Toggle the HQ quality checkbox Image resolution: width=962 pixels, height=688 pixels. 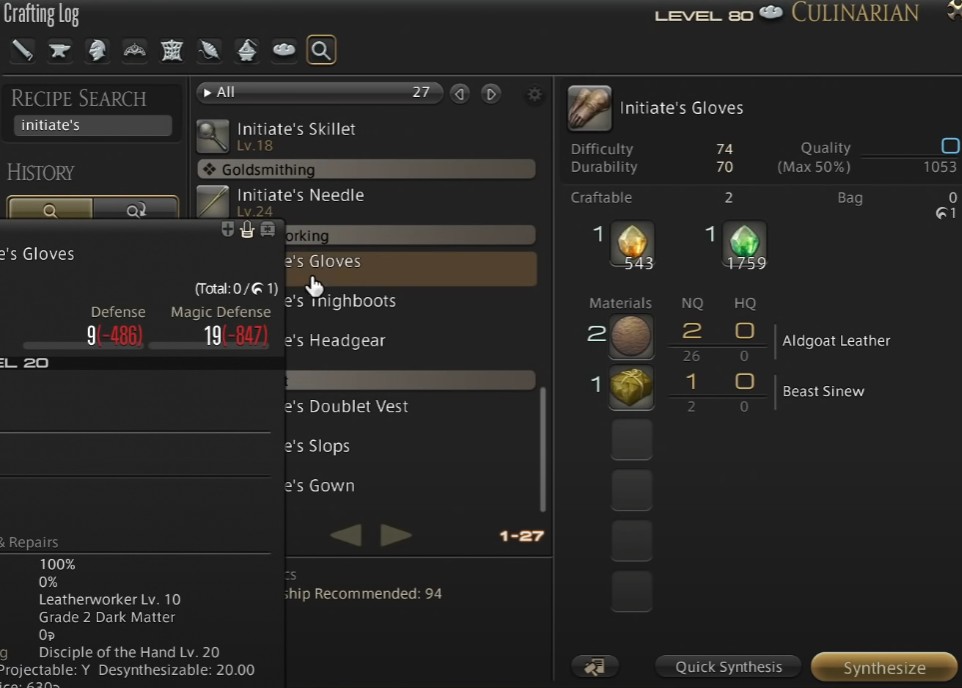[x=950, y=145]
